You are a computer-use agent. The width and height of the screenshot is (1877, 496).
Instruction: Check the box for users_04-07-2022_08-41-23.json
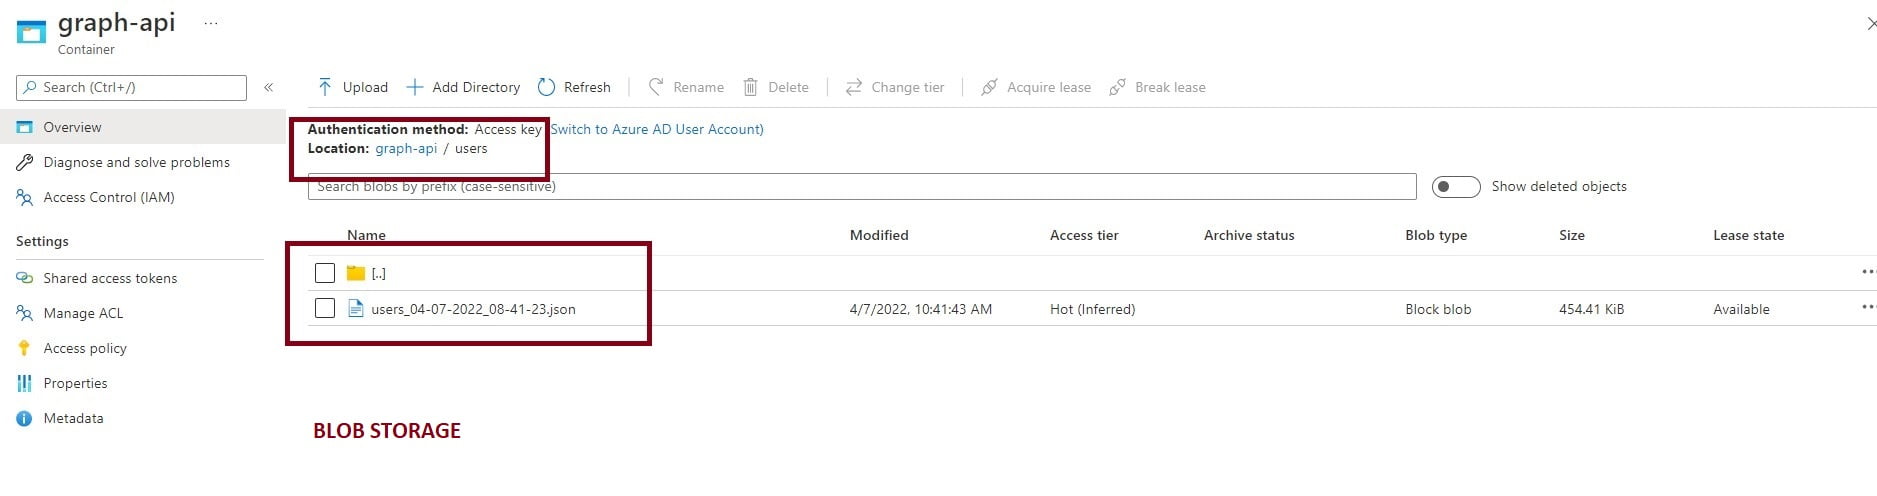coord(325,308)
